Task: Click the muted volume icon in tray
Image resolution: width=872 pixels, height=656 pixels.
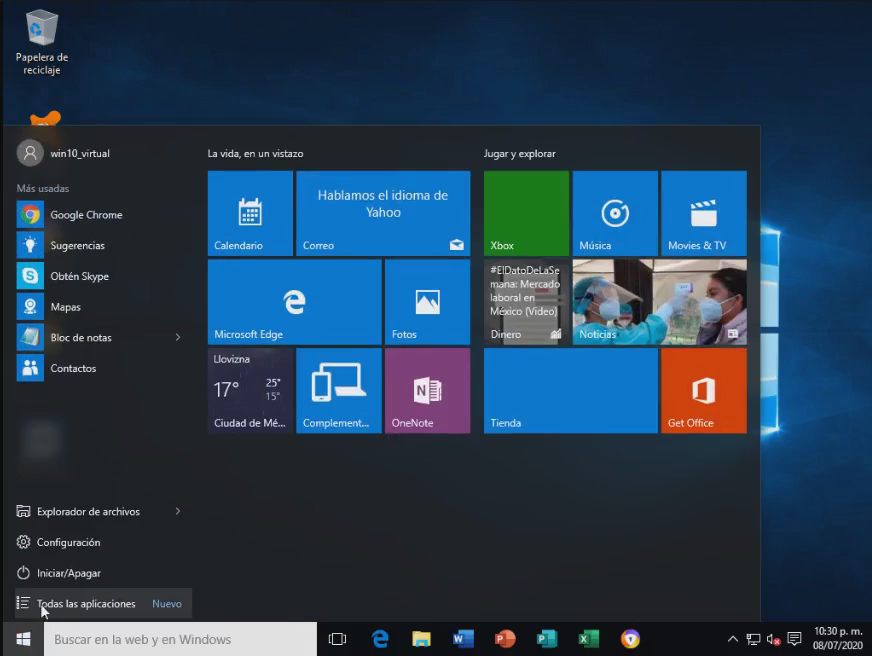Action: tap(773, 639)
